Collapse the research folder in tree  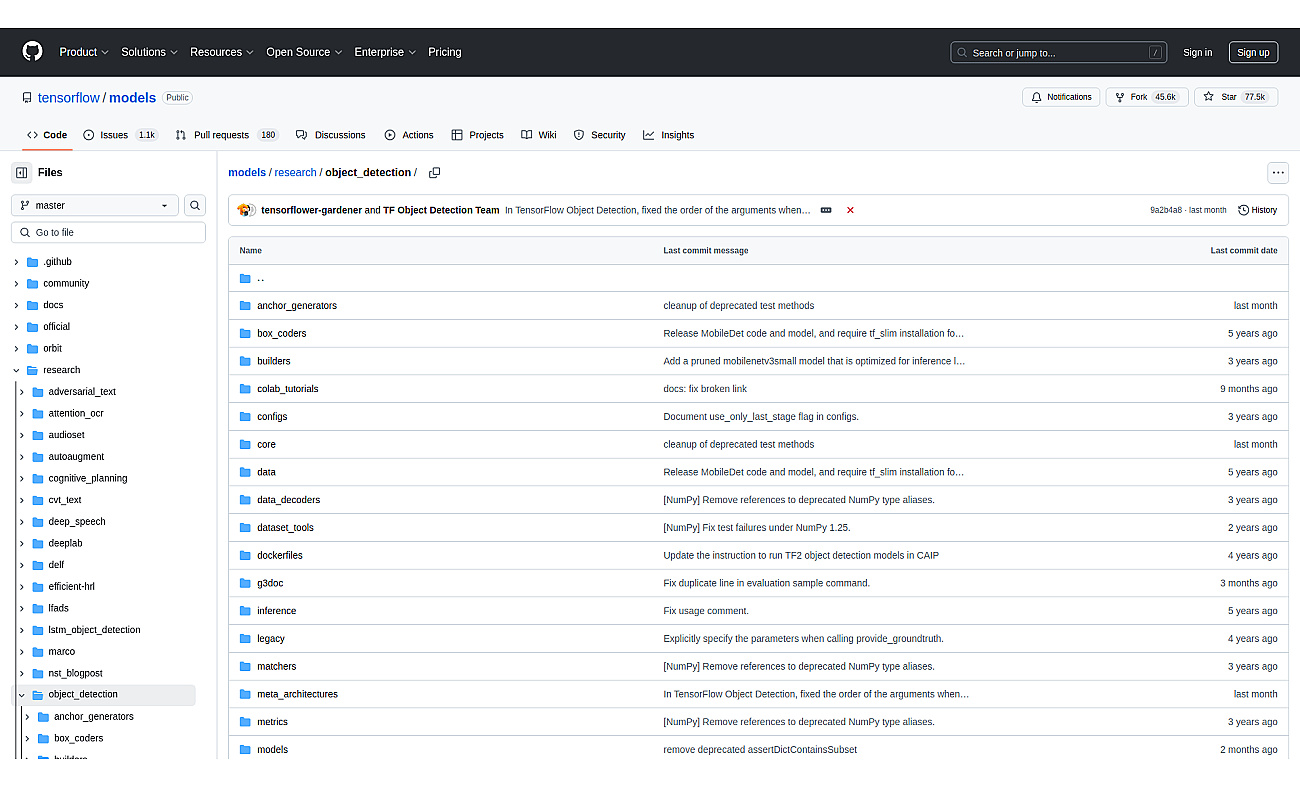[16, 370]
